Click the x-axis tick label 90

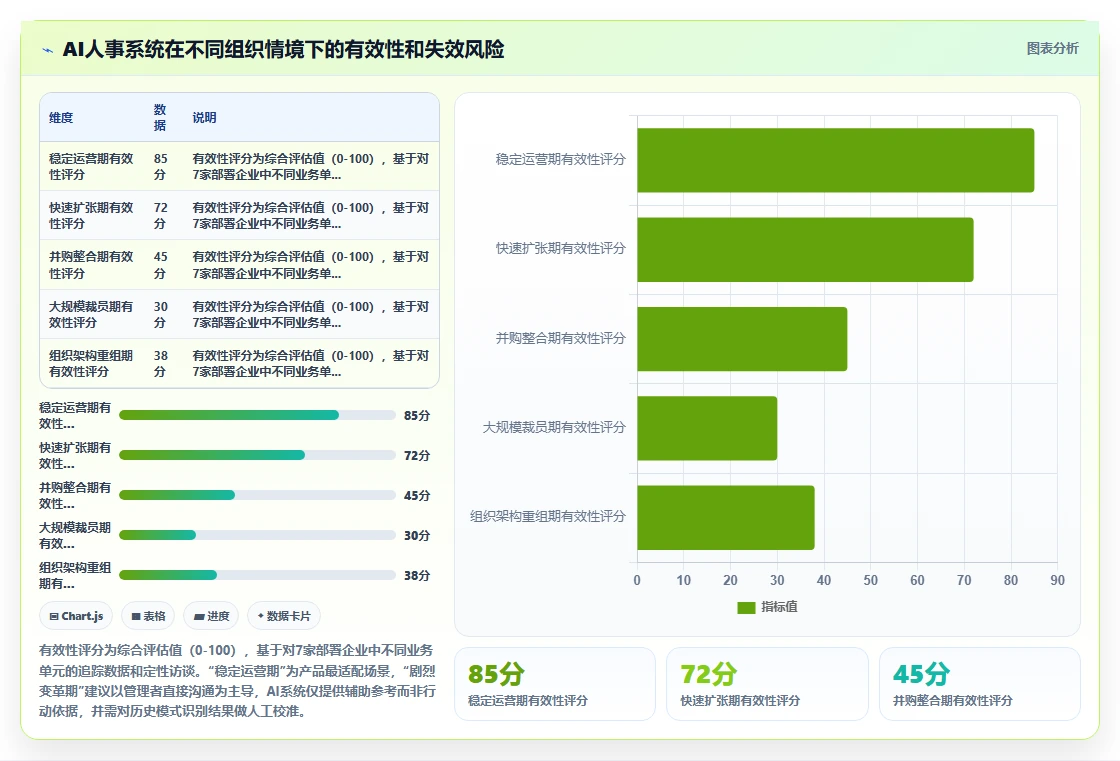(x=1057, y=580)
